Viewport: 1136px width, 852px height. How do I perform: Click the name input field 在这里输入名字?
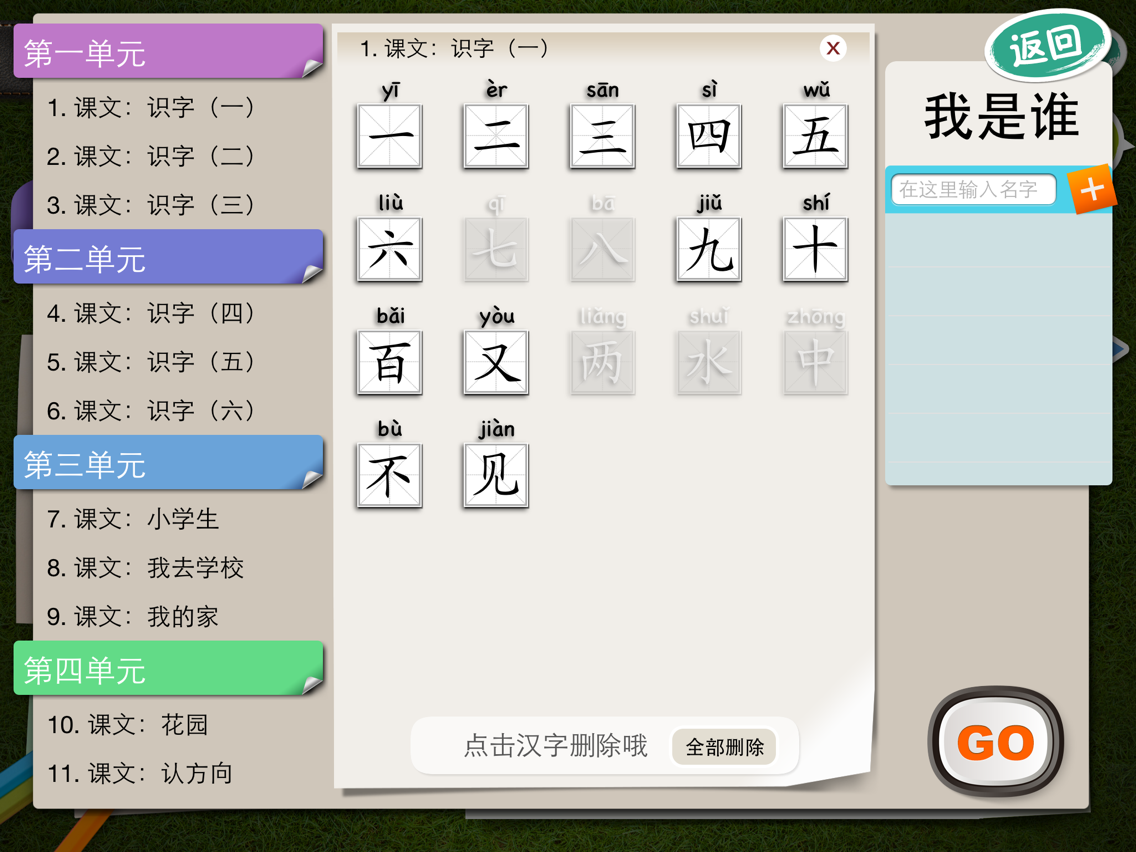[x=973, y=190]
